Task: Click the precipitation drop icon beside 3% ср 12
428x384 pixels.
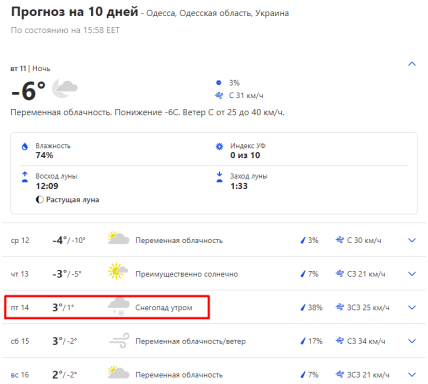Action: (303, 240)
